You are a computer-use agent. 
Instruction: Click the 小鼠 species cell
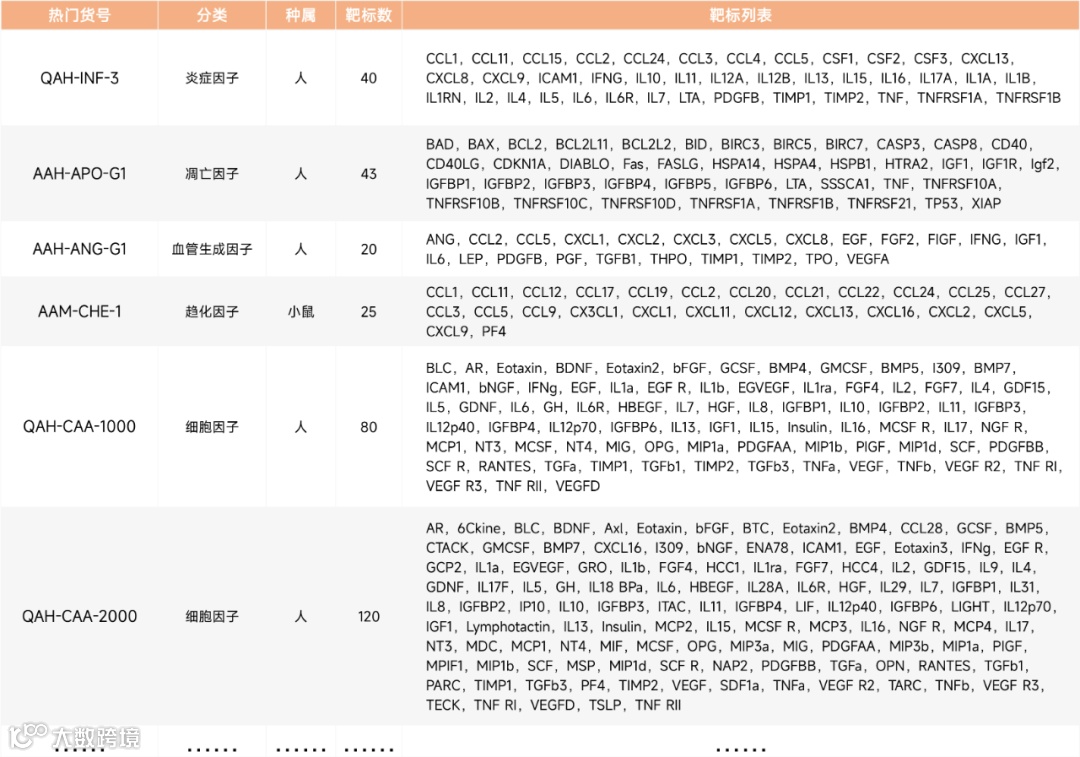tap(300, 311)
